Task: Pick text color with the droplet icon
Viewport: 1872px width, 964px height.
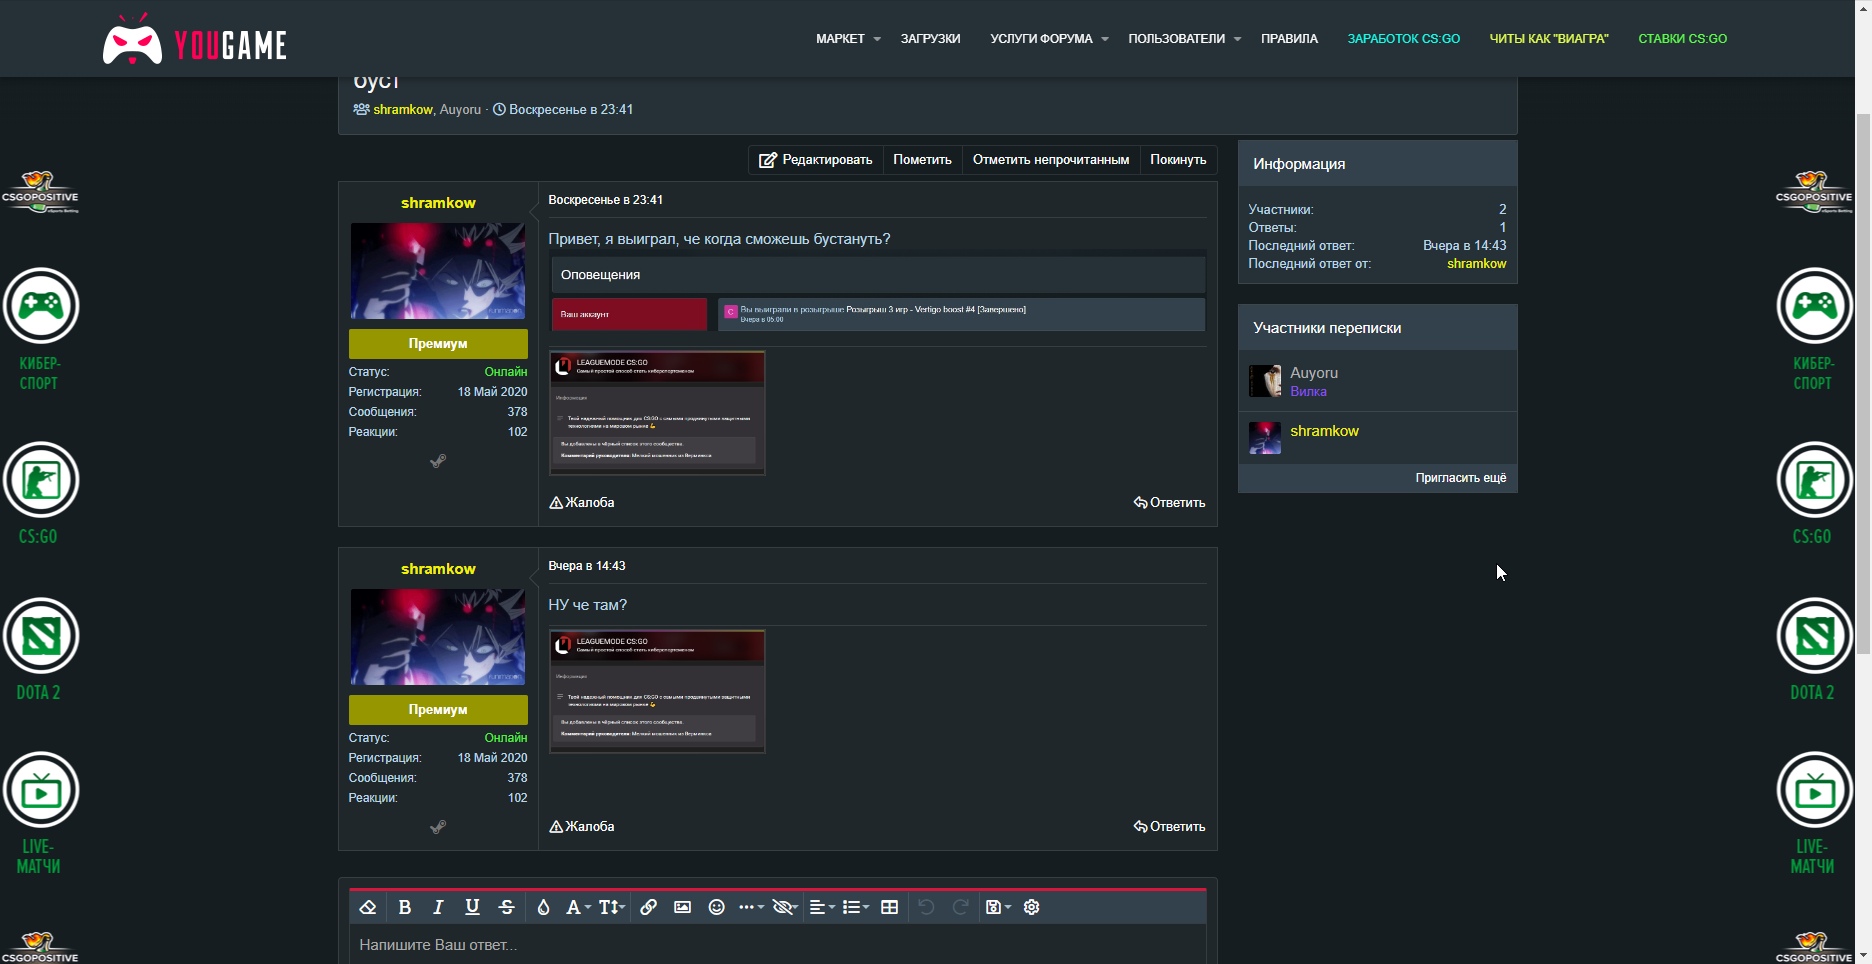Action: 543,907
